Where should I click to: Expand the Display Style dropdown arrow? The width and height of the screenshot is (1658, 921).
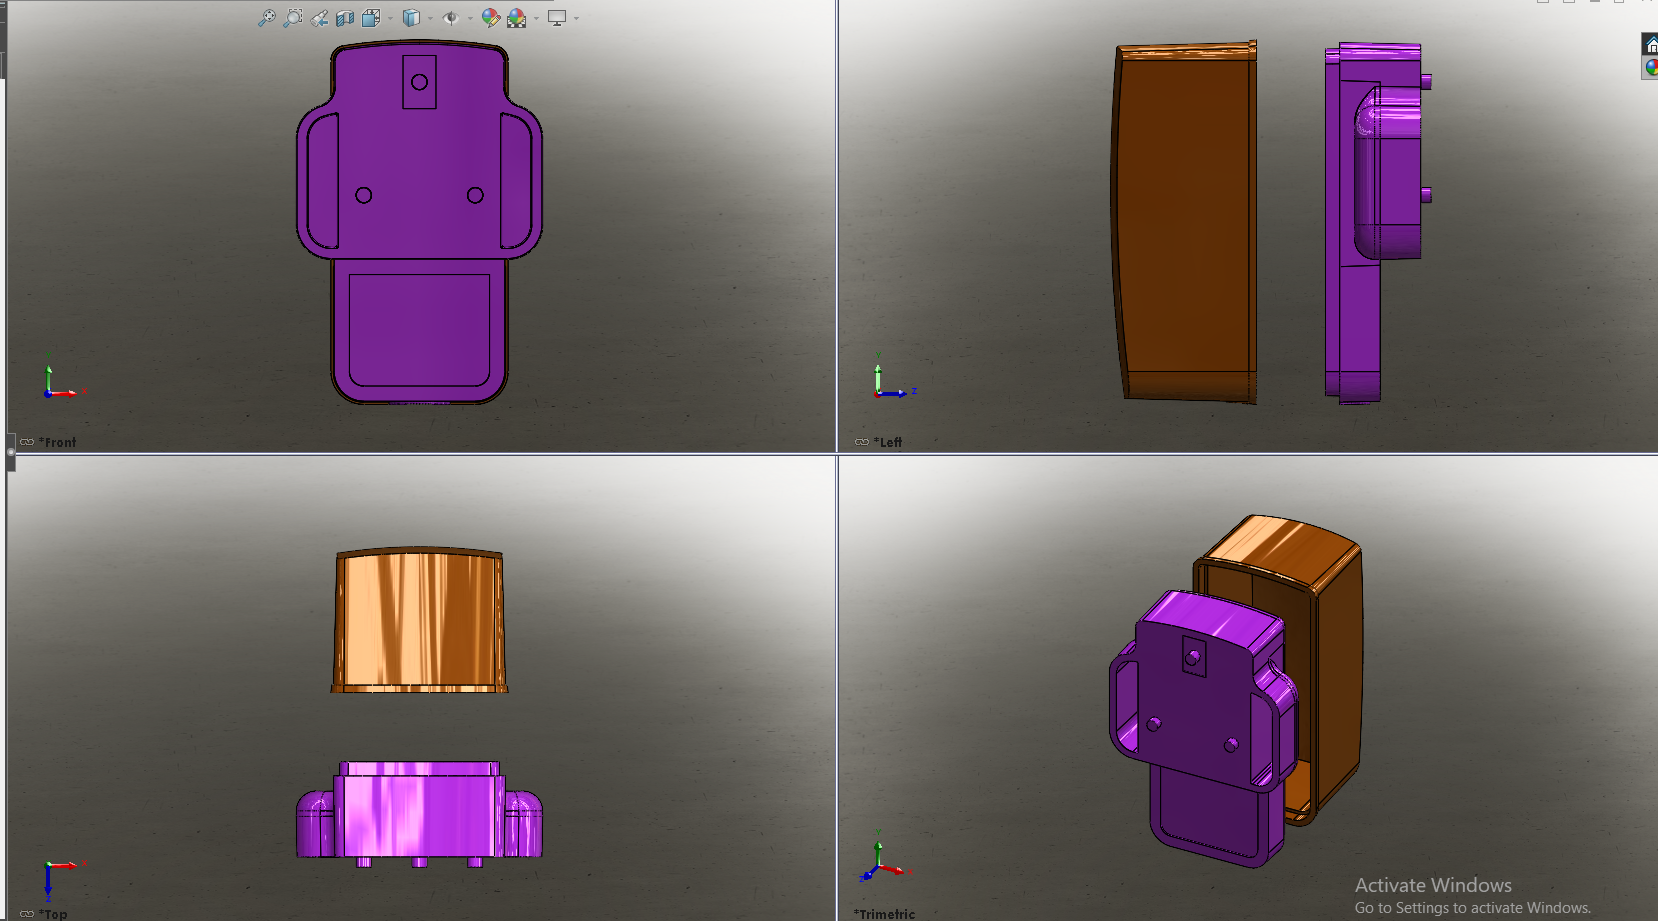pos(430,18)
